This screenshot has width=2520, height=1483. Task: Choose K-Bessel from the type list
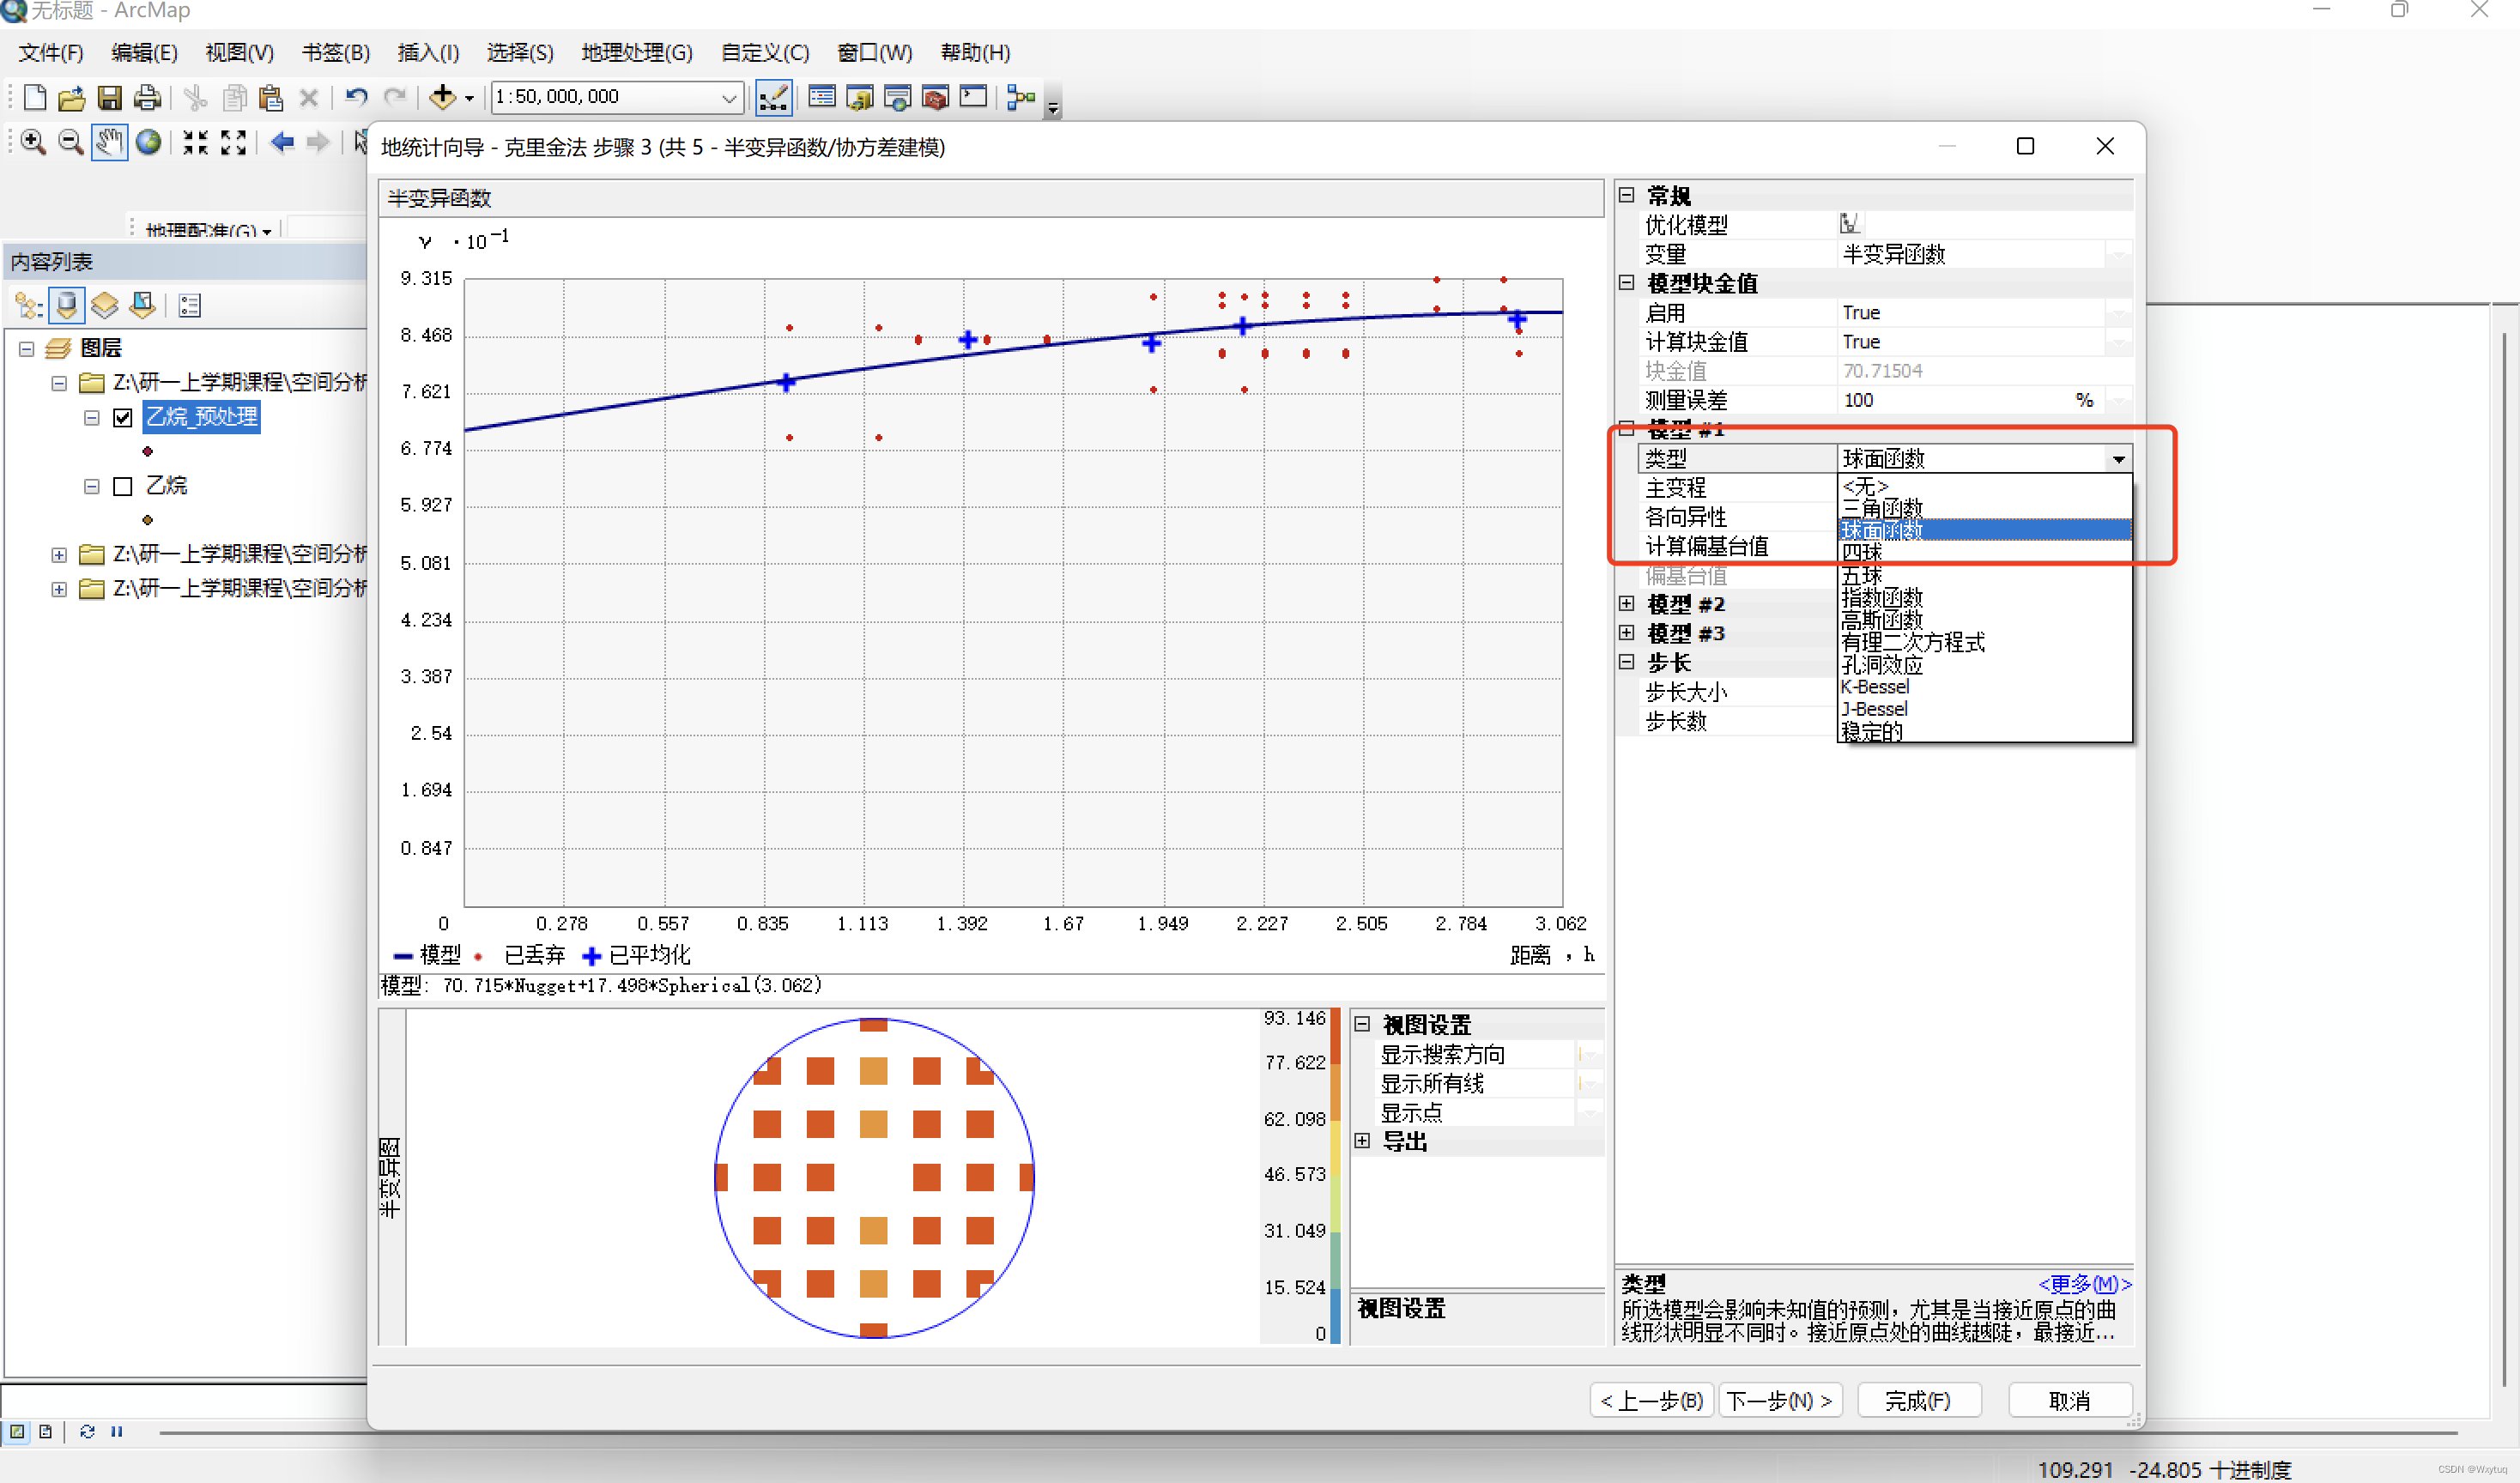tap(1875, 687)
